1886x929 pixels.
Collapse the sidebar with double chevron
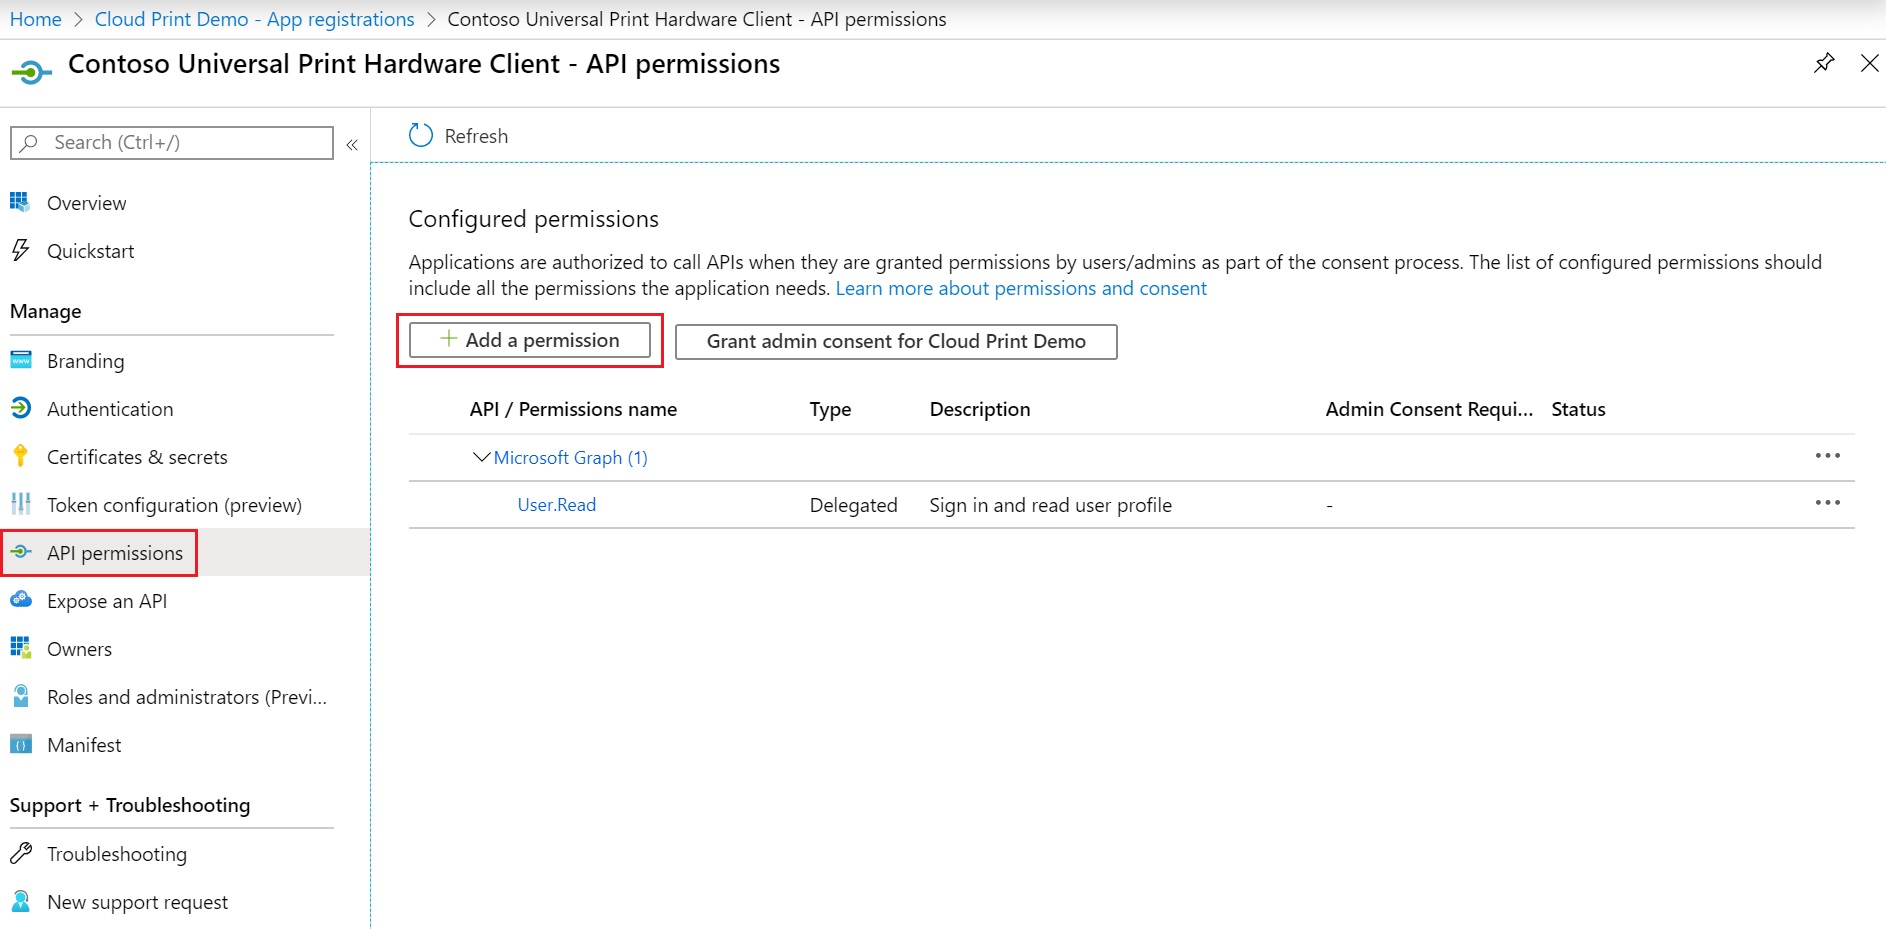click(352, 144)
